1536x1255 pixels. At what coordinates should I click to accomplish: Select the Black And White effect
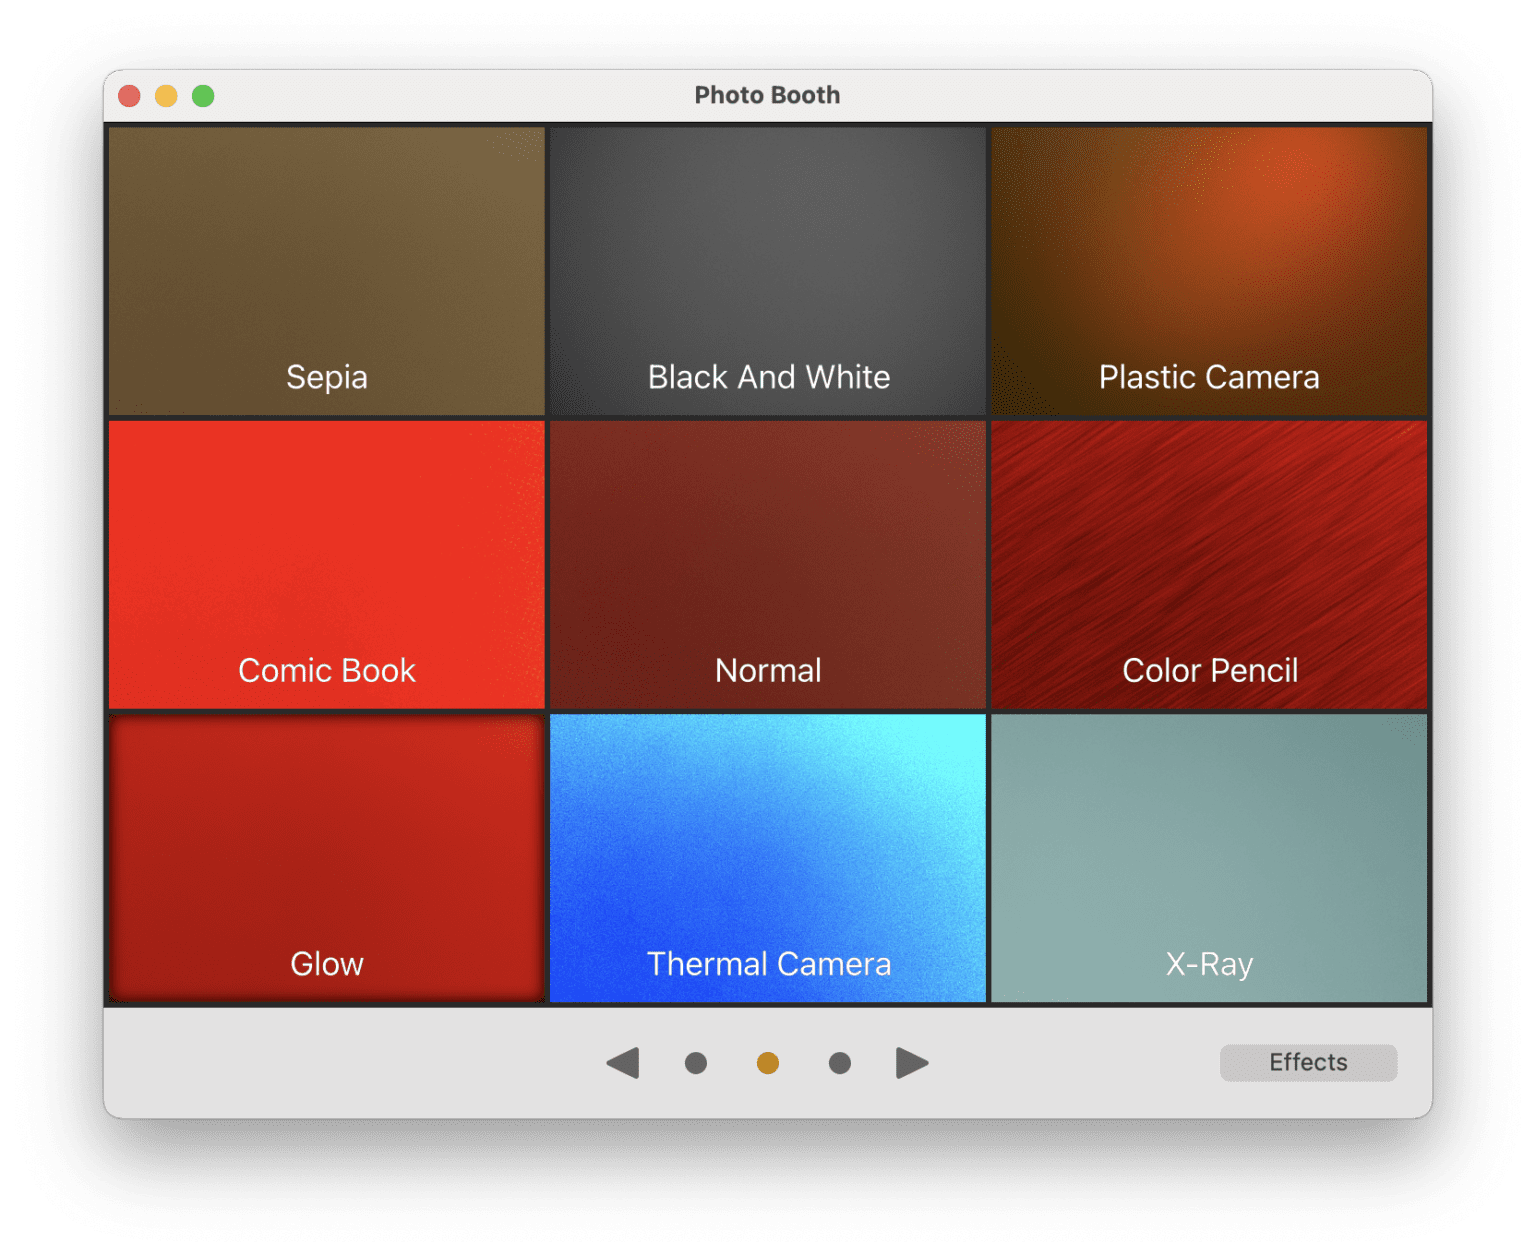pos(767,270)
